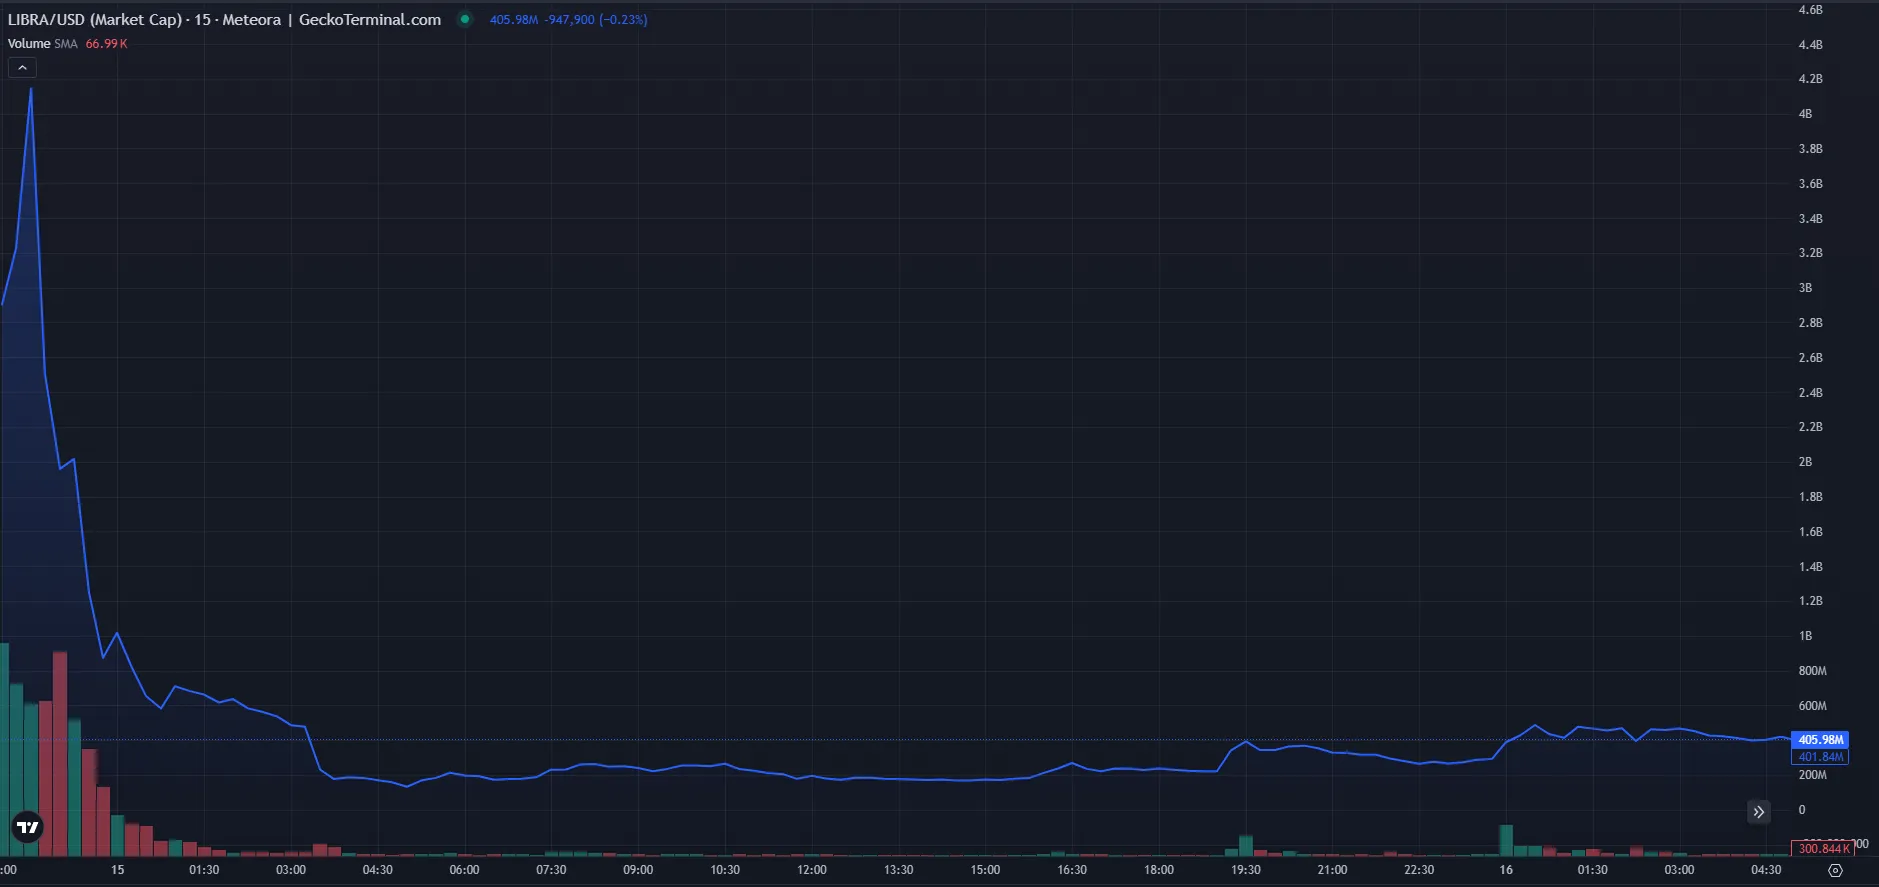Image resolution: width=1879 pixels, height=887 pixels.
Task: Click the date 16 marker on time axis
Action: click(x=1506, y=870)
